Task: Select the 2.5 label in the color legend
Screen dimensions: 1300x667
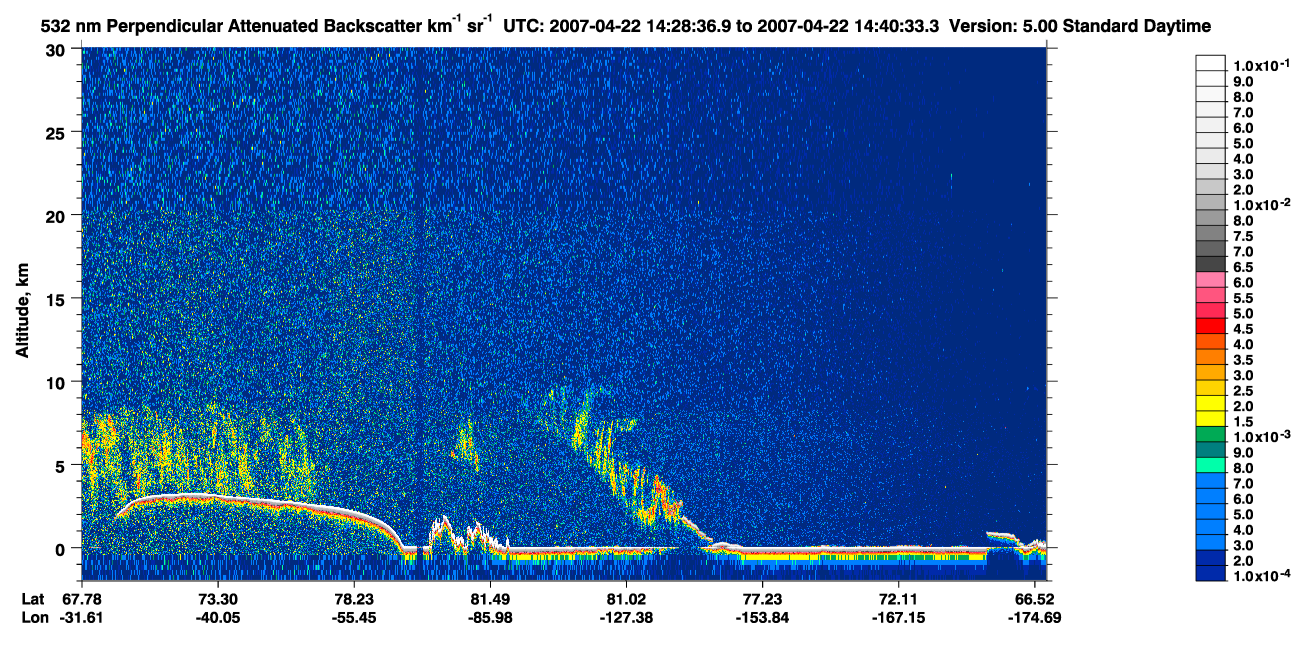Action: tap(1244, 390)
